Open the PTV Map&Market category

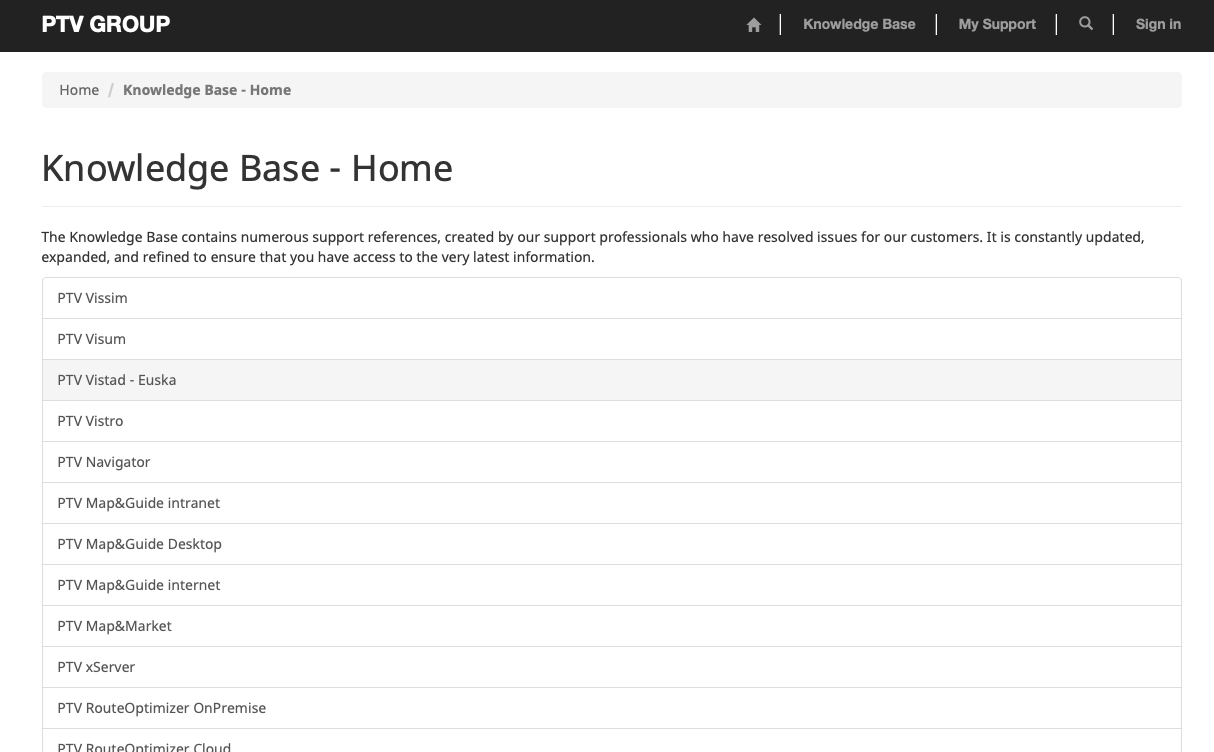(114, 626)
